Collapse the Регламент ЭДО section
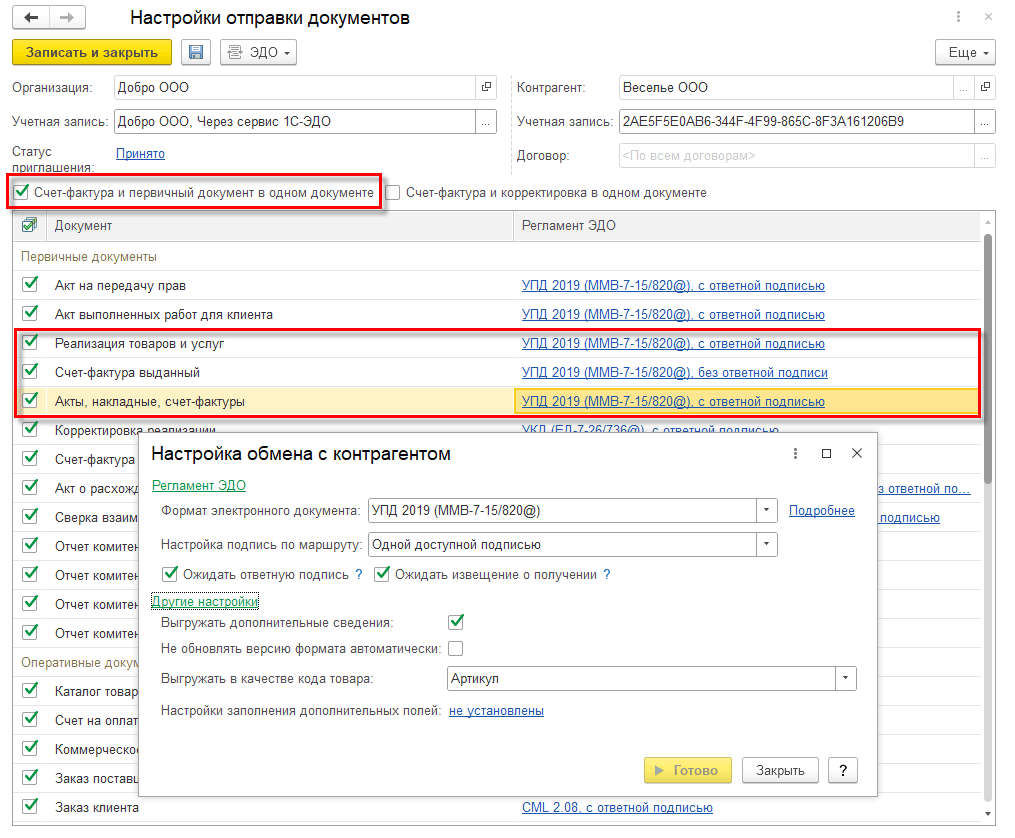This screenshot has width=1015, height=838. 199,485
